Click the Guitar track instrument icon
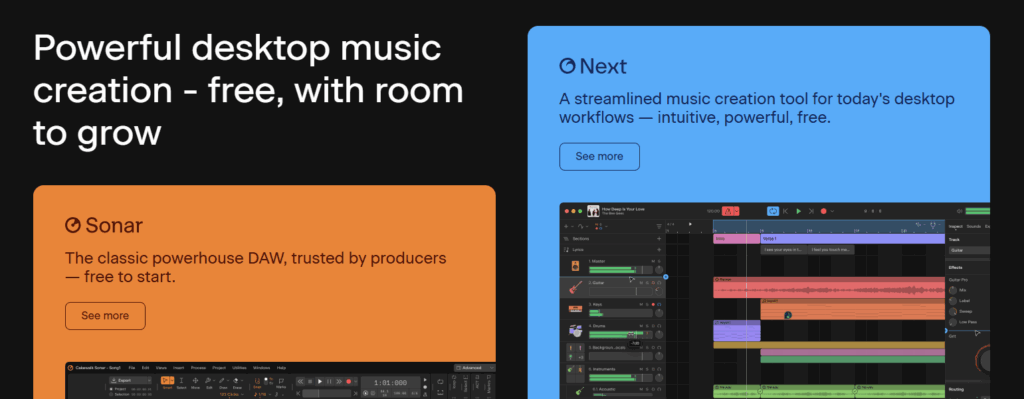This screenshot has height=399, width=1024. tap(575, 287)
